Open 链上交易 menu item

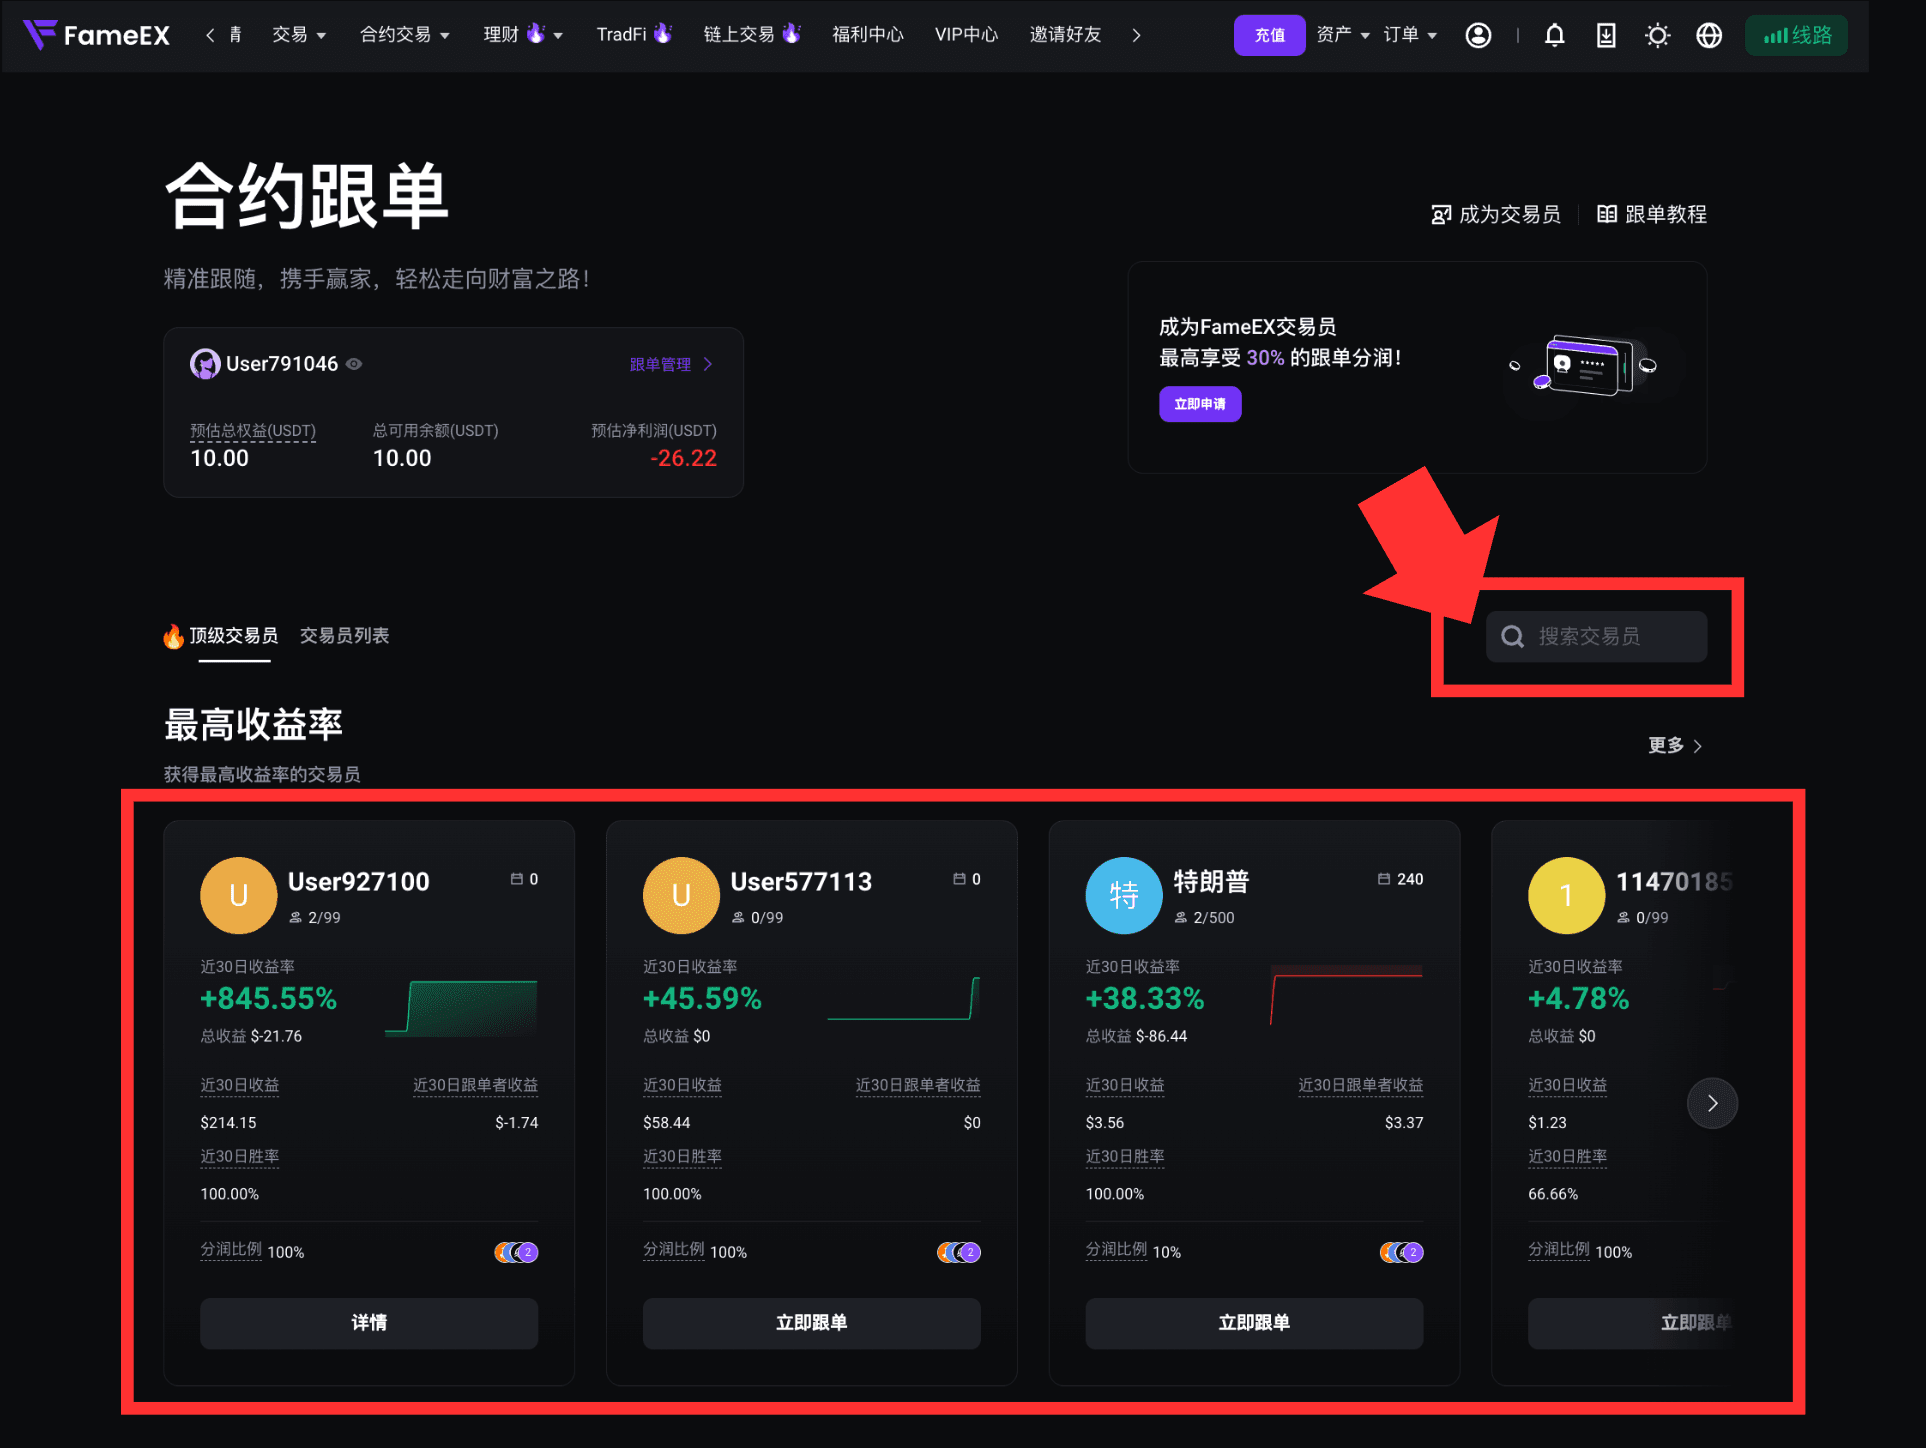click(x=752, y=35)
